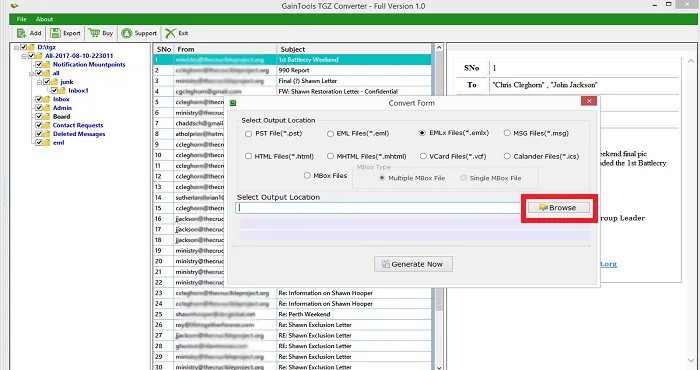Image resolution: width=700 pixels, height=370 pixels.
Task: Click the SNo column header
Action: pos(163,49)
